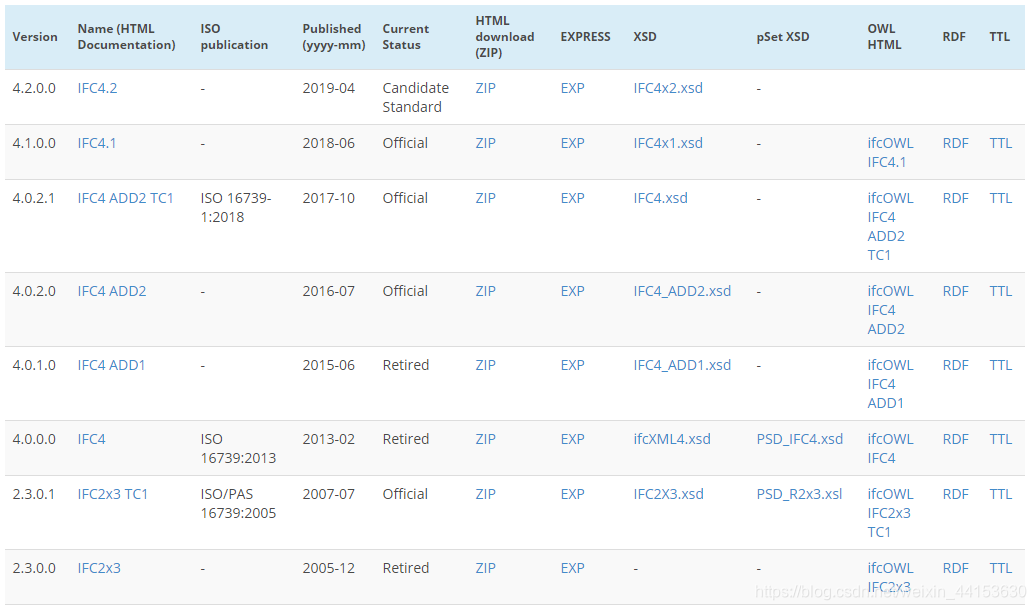Open the RDF link for version 2.3.0.1
The image size is (1036, 610).
955,494
